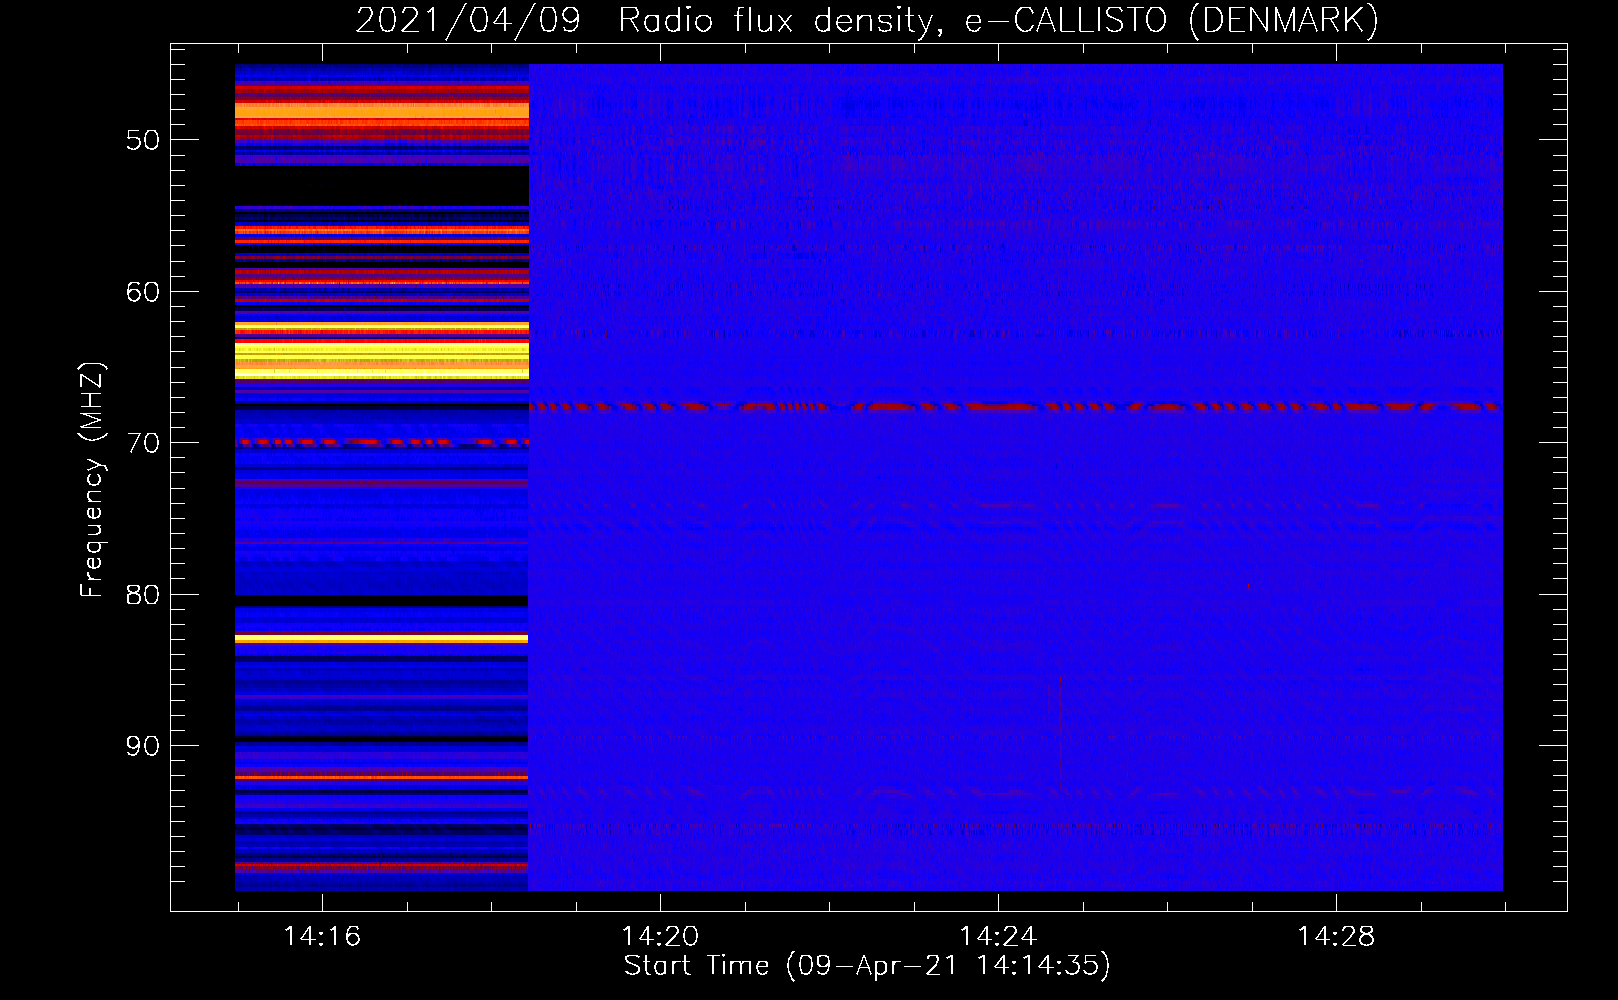
Task: Click the Start Time axis label
Action: tap(867, 965)
